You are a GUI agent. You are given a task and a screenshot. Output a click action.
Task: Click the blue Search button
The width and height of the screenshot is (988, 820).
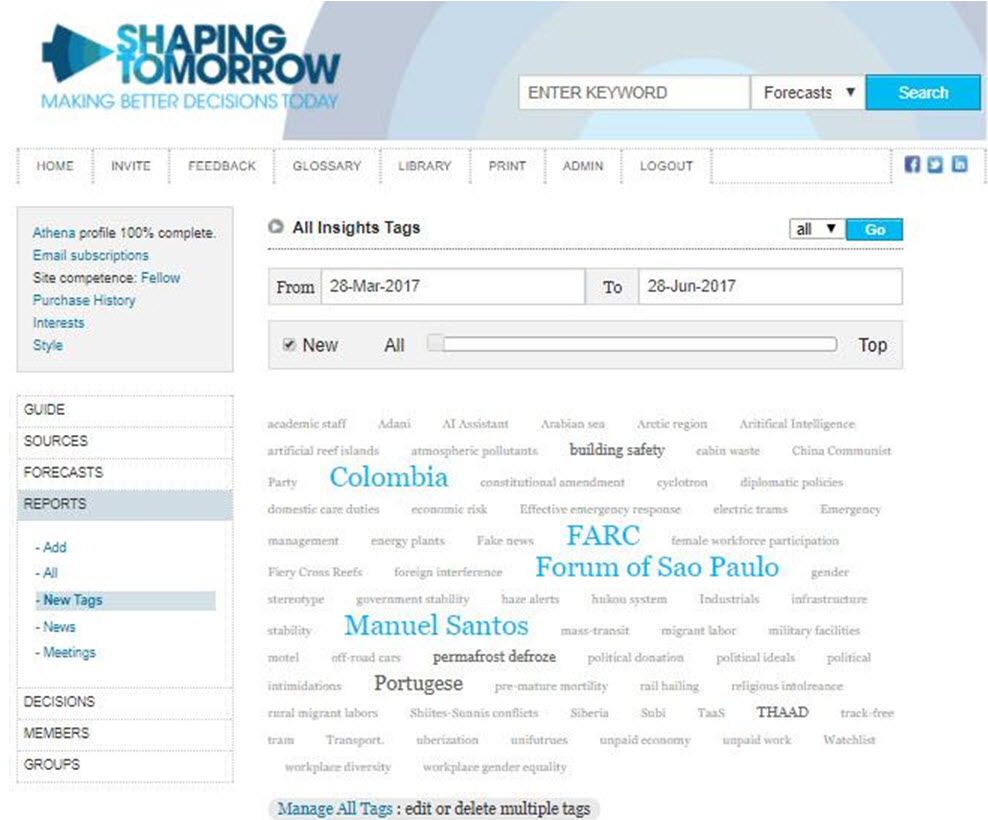tap(923, 93)
